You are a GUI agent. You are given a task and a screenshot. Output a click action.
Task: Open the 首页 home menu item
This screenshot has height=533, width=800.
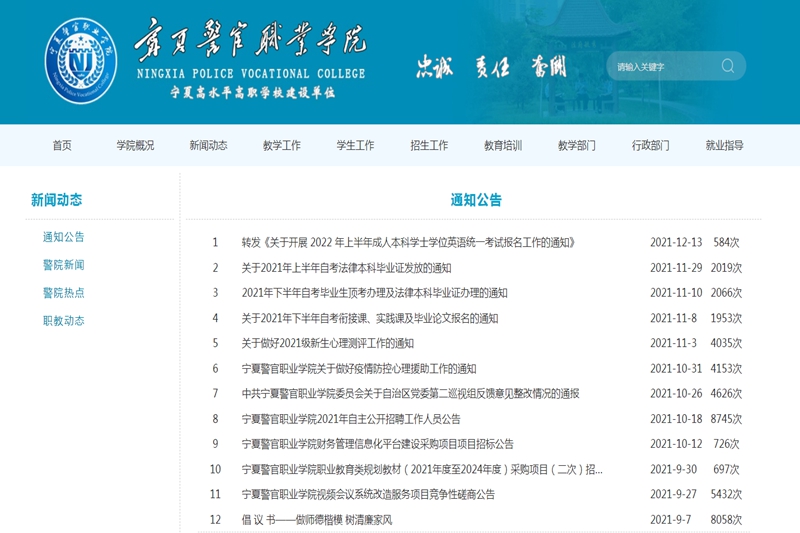(62, 145)
